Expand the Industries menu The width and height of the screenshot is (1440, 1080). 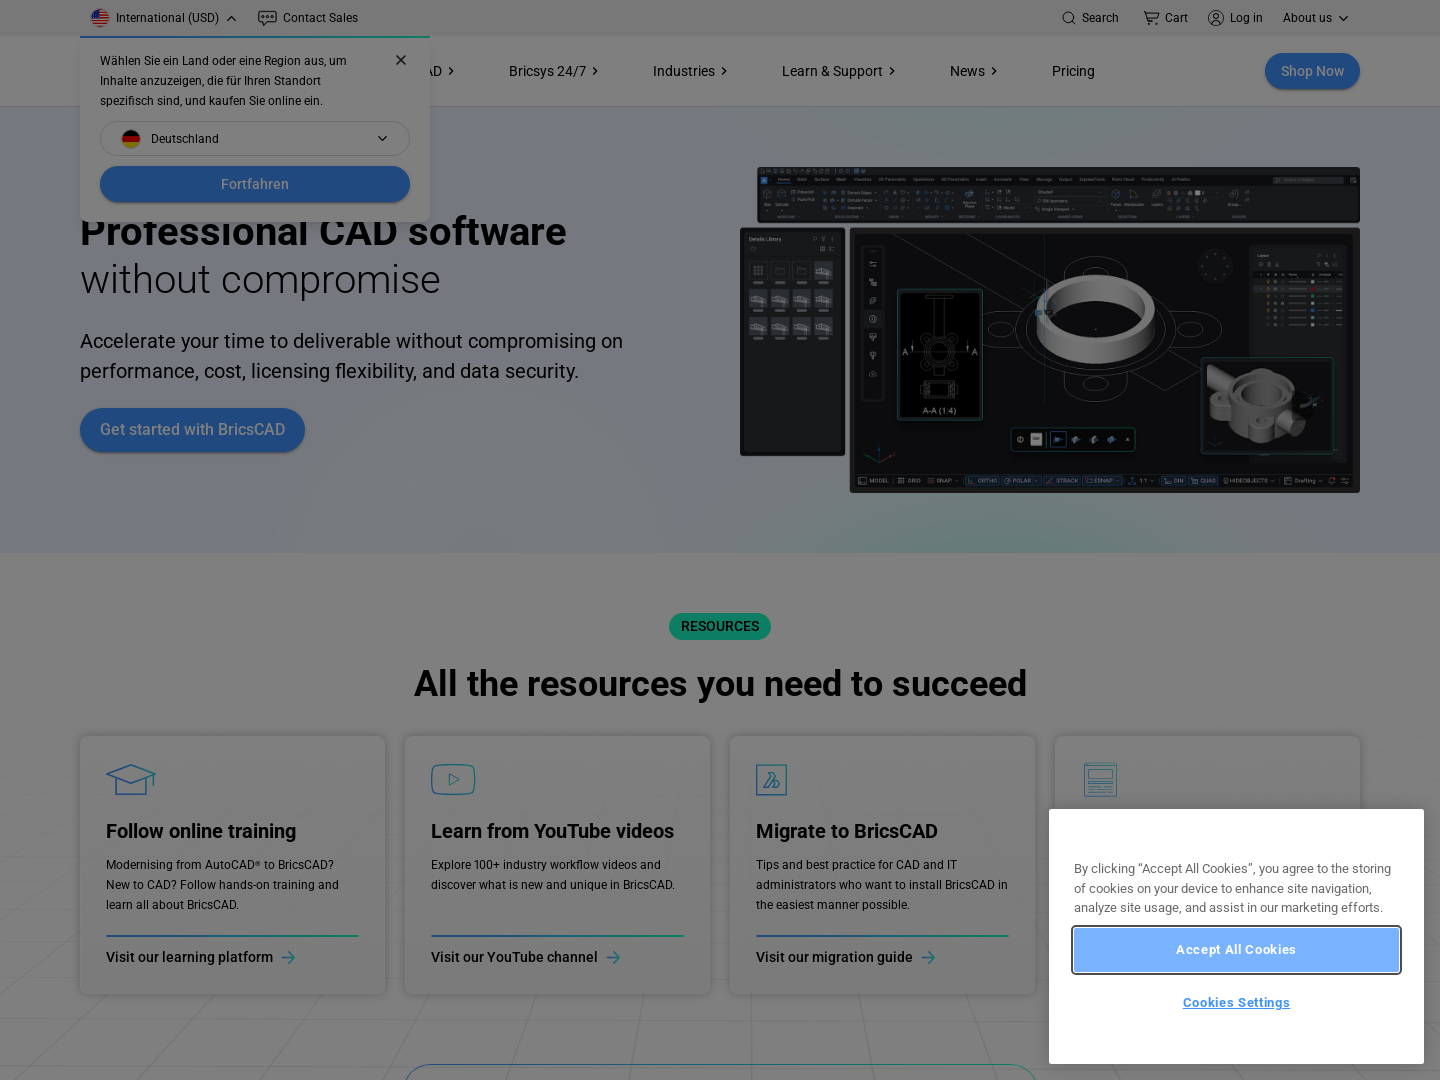pos(690,71)
